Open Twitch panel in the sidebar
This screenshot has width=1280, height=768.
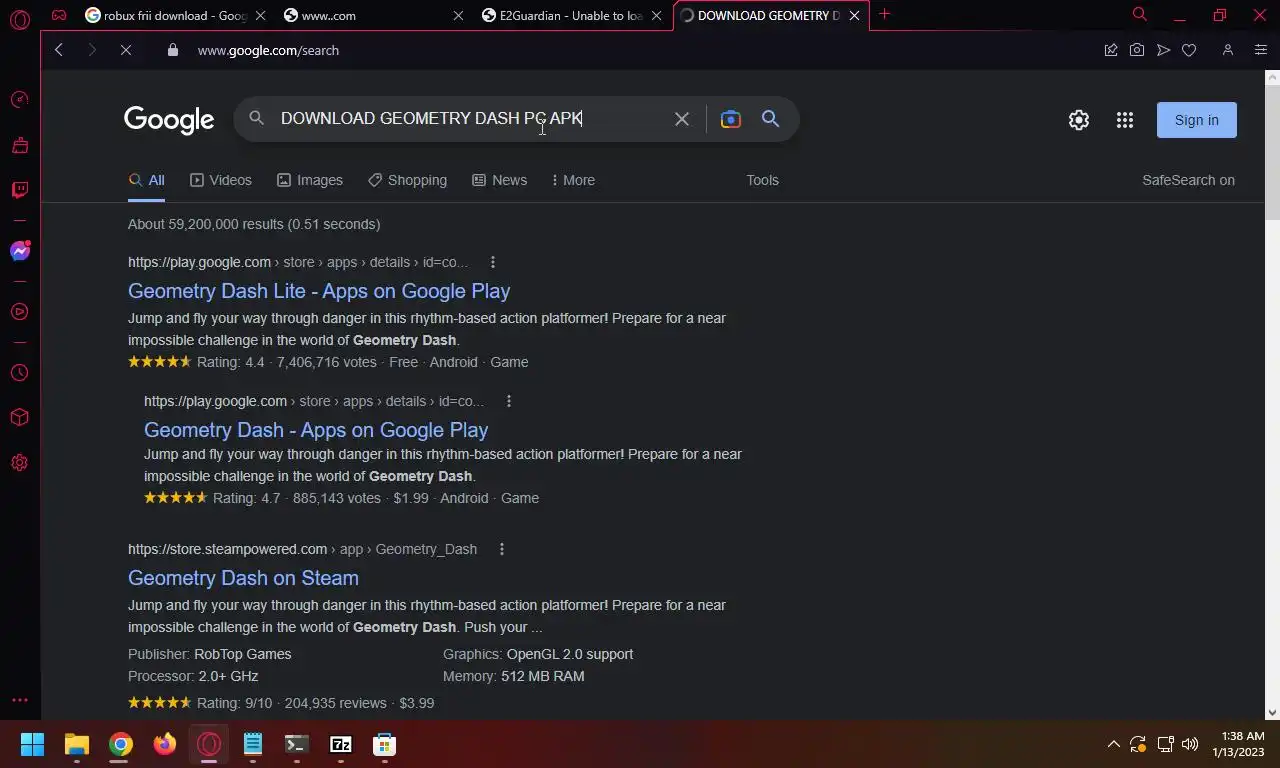(x=19, y=190)
